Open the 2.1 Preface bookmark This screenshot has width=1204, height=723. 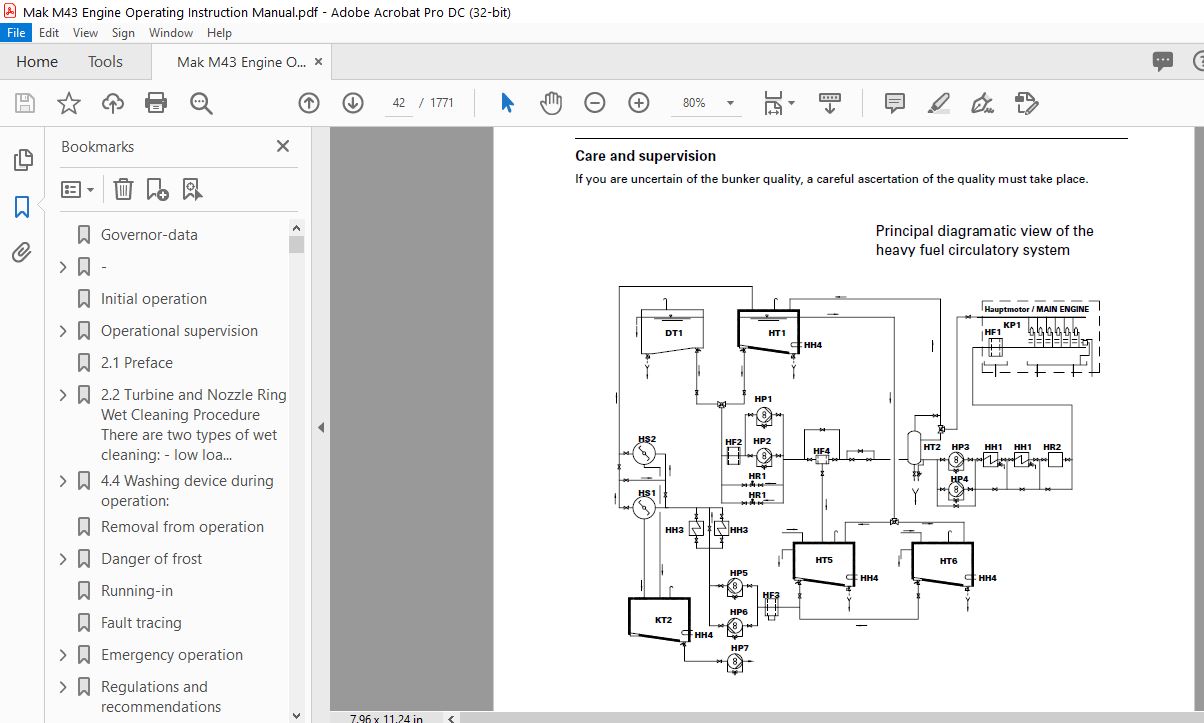pyautogui.click(x=137, y=363)
